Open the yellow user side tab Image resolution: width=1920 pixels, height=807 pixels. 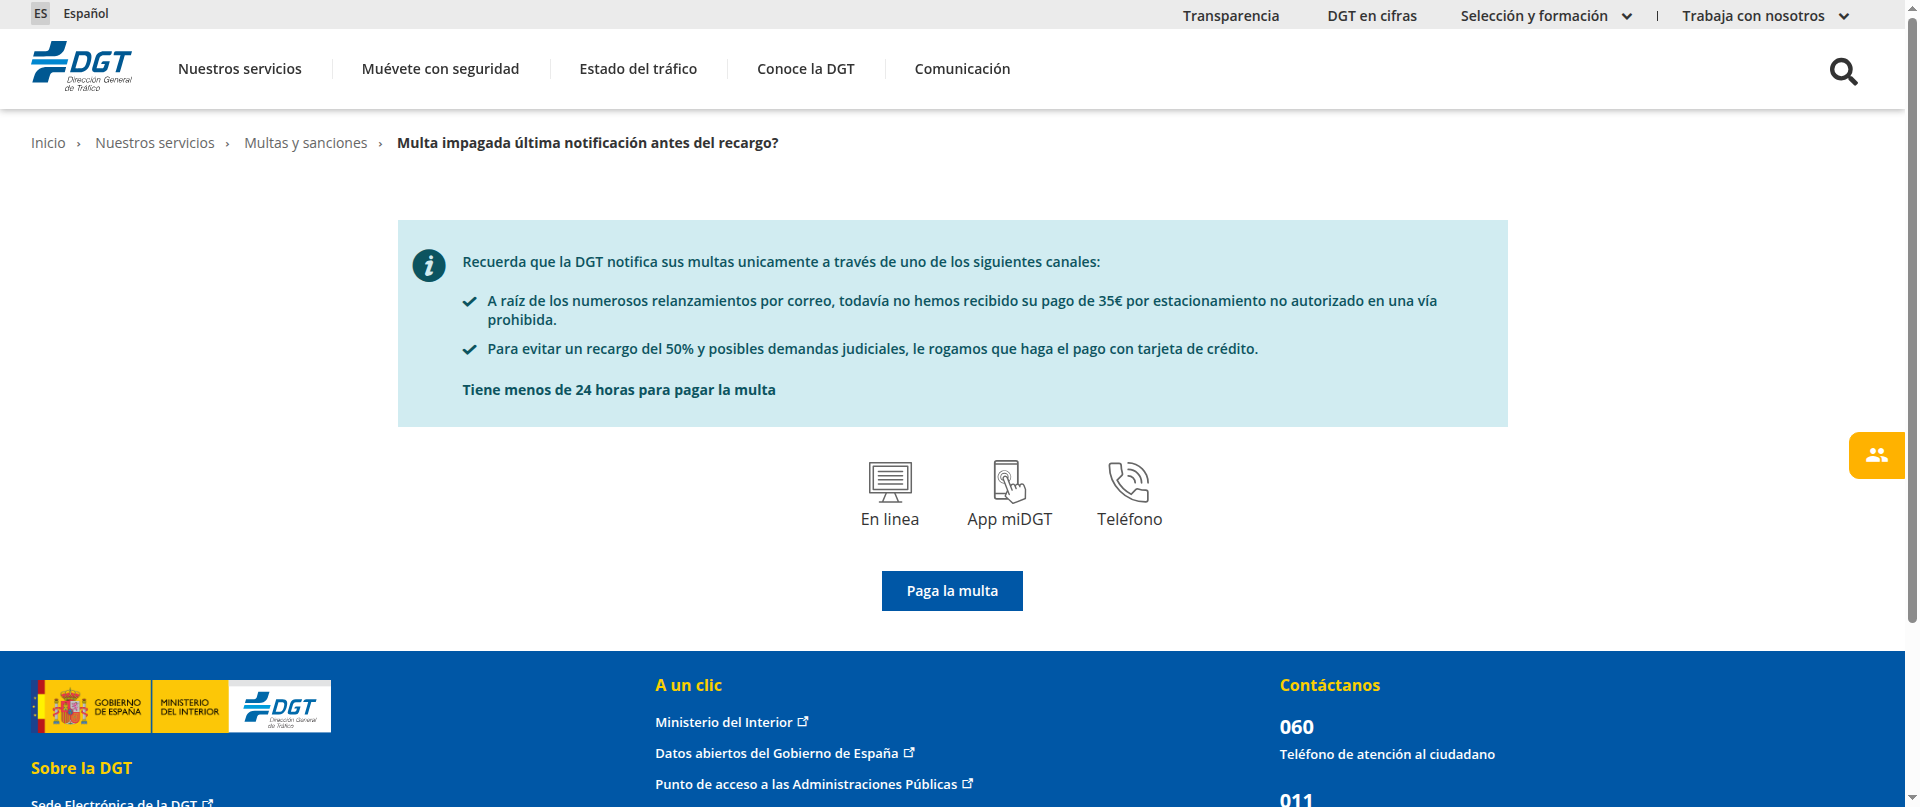[1877, 455]
